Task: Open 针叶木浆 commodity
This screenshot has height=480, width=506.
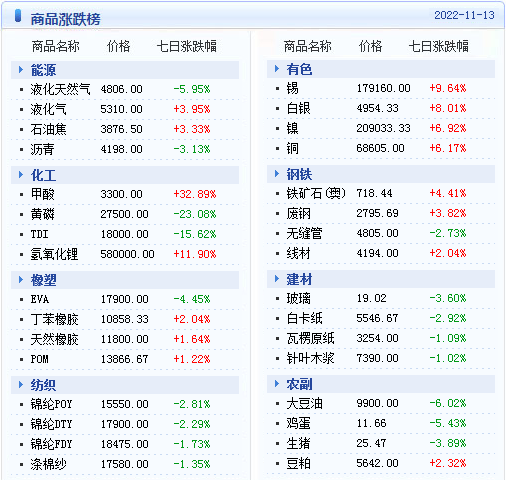Action: coord(310,358)
